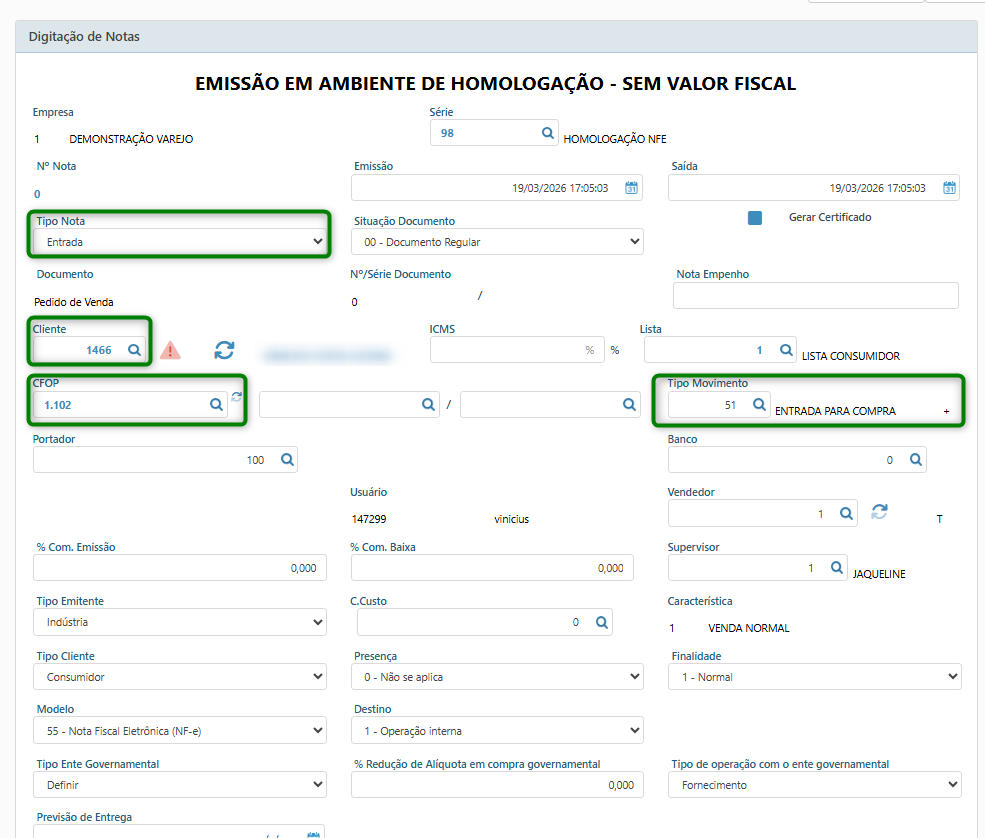
Task: Open the Emissão date calendar picker
Action: (631, 188)
